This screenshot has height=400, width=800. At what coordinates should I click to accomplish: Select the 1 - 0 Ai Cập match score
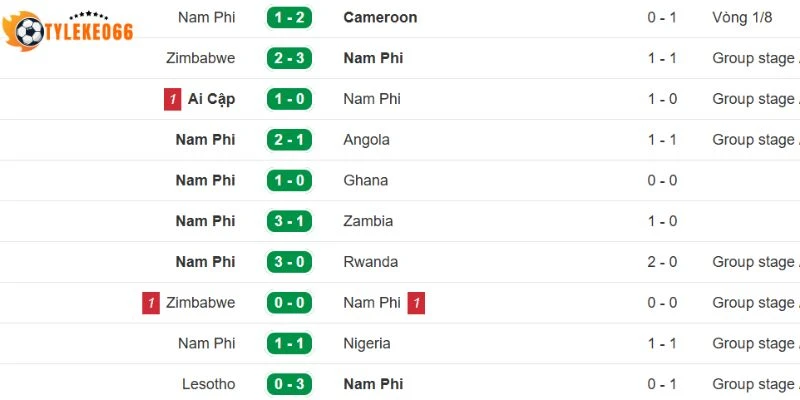tap(289, 99)
